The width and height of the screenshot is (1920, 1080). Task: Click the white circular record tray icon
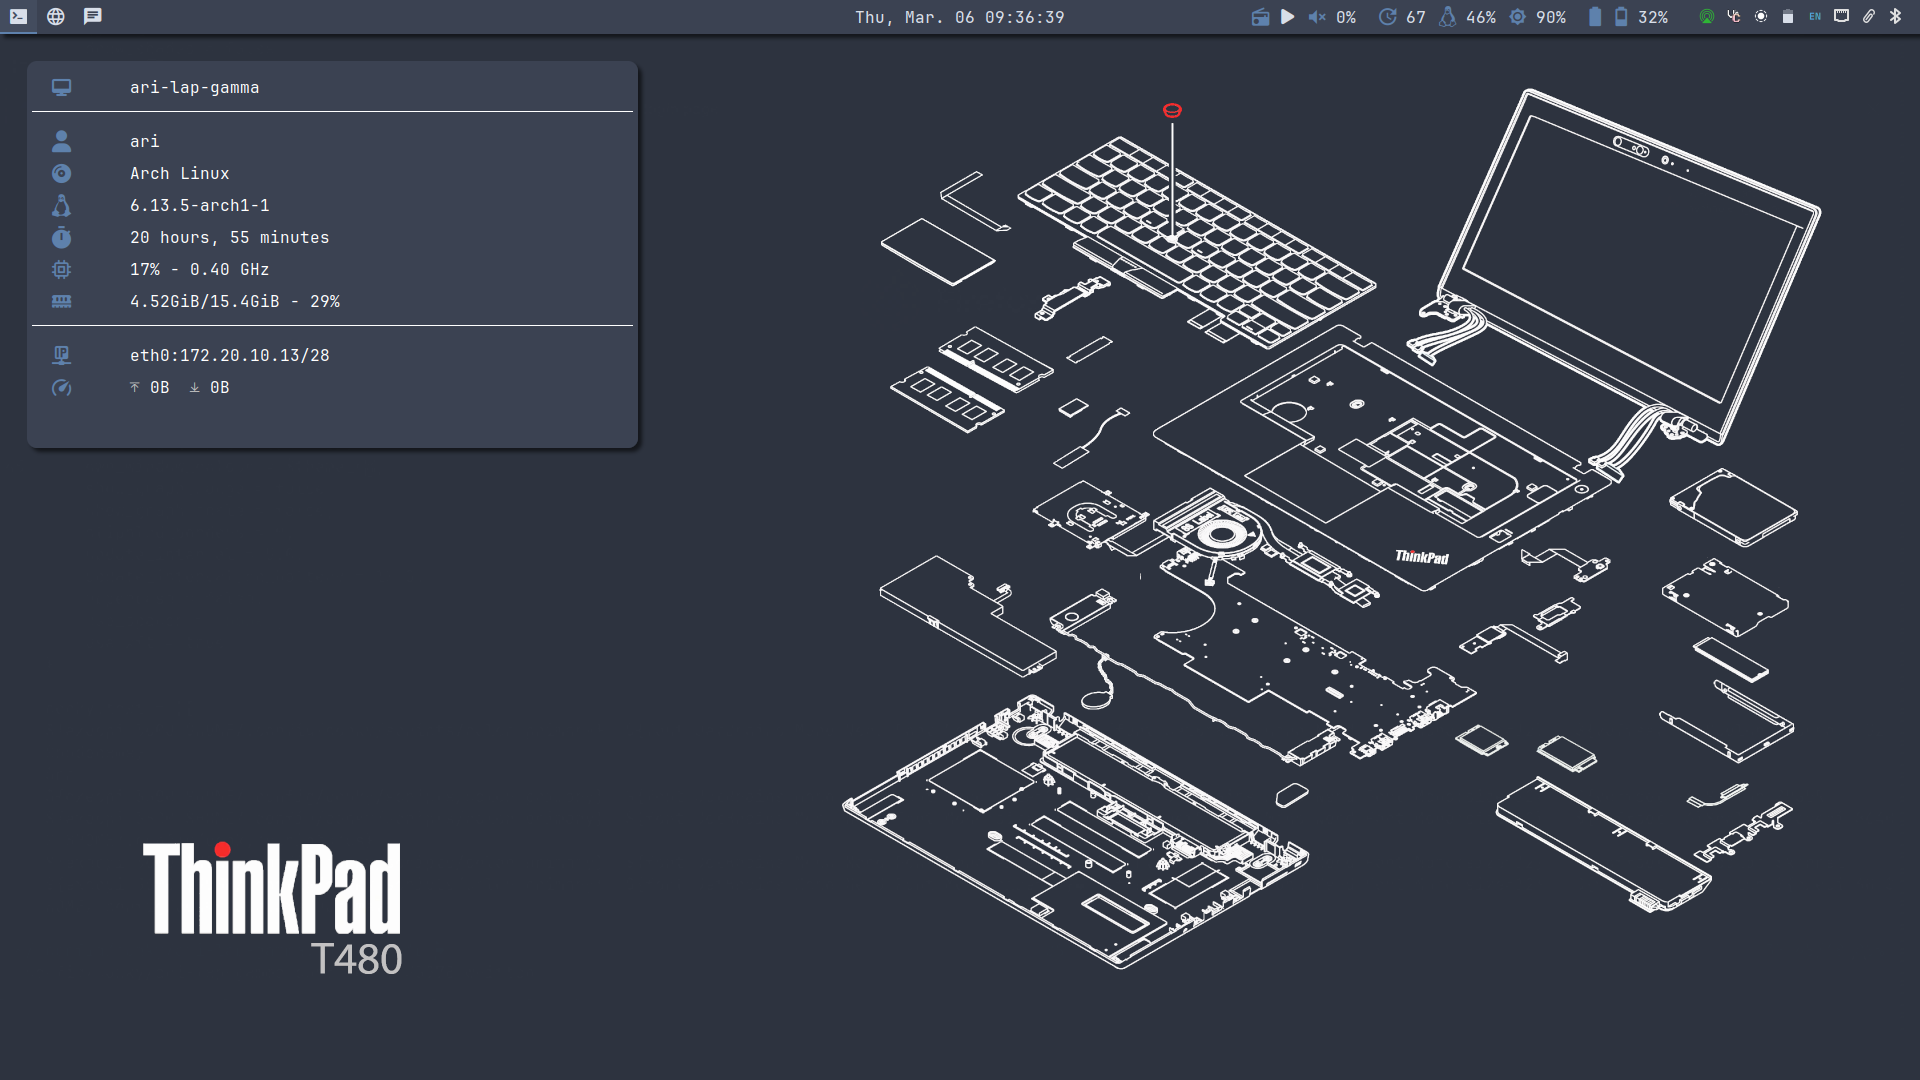click(1761, 17)
